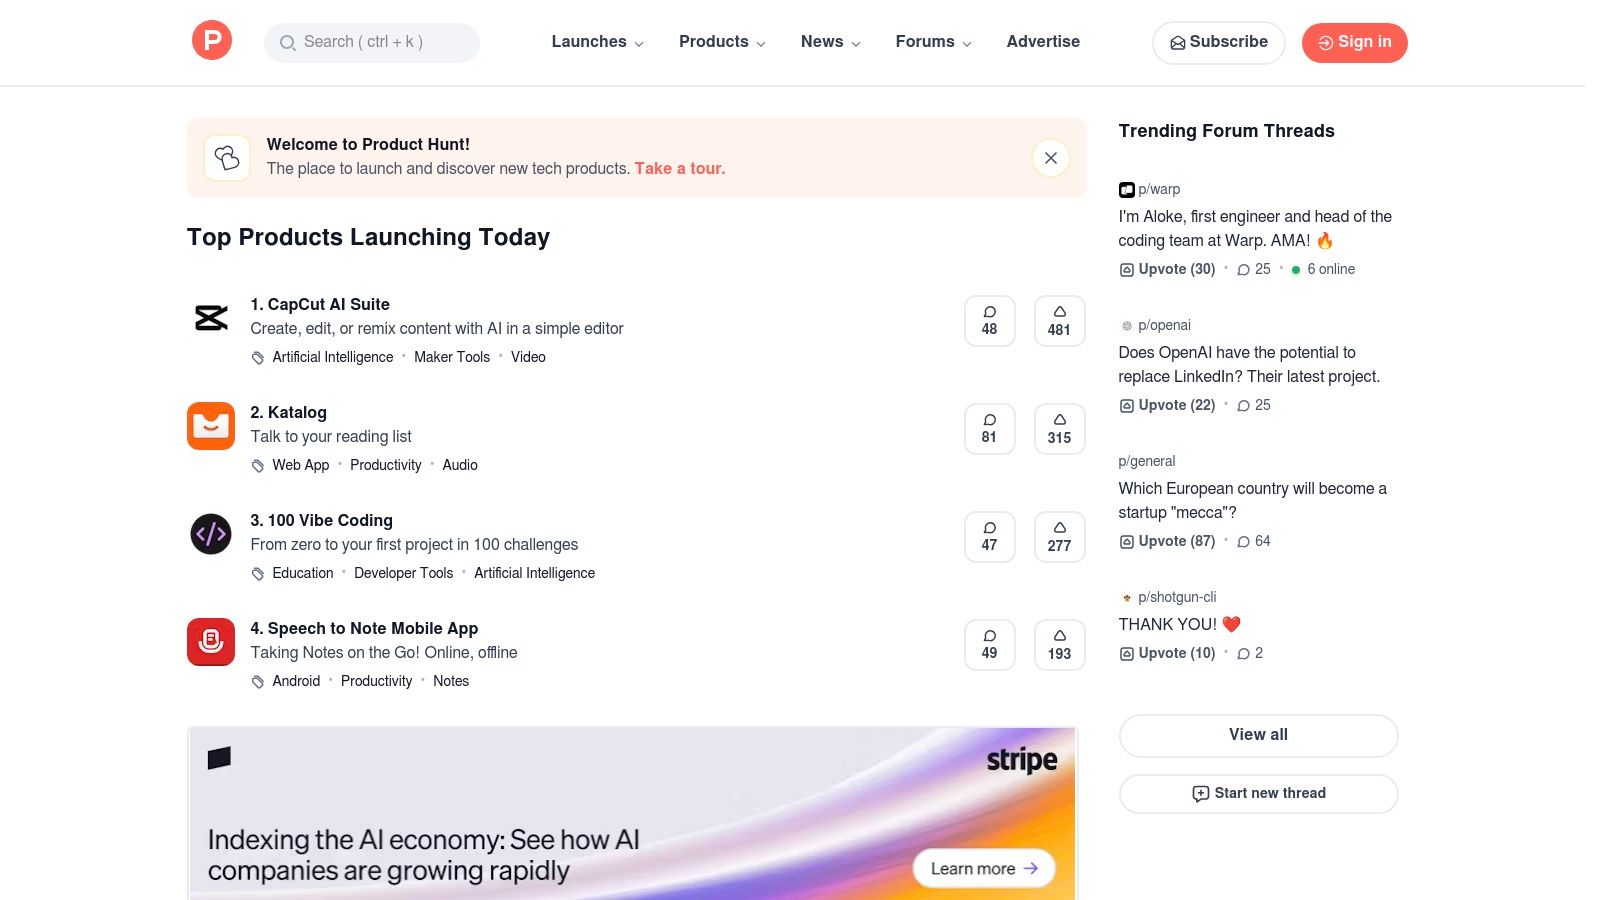Expand the Launches menu

point(597,42)
